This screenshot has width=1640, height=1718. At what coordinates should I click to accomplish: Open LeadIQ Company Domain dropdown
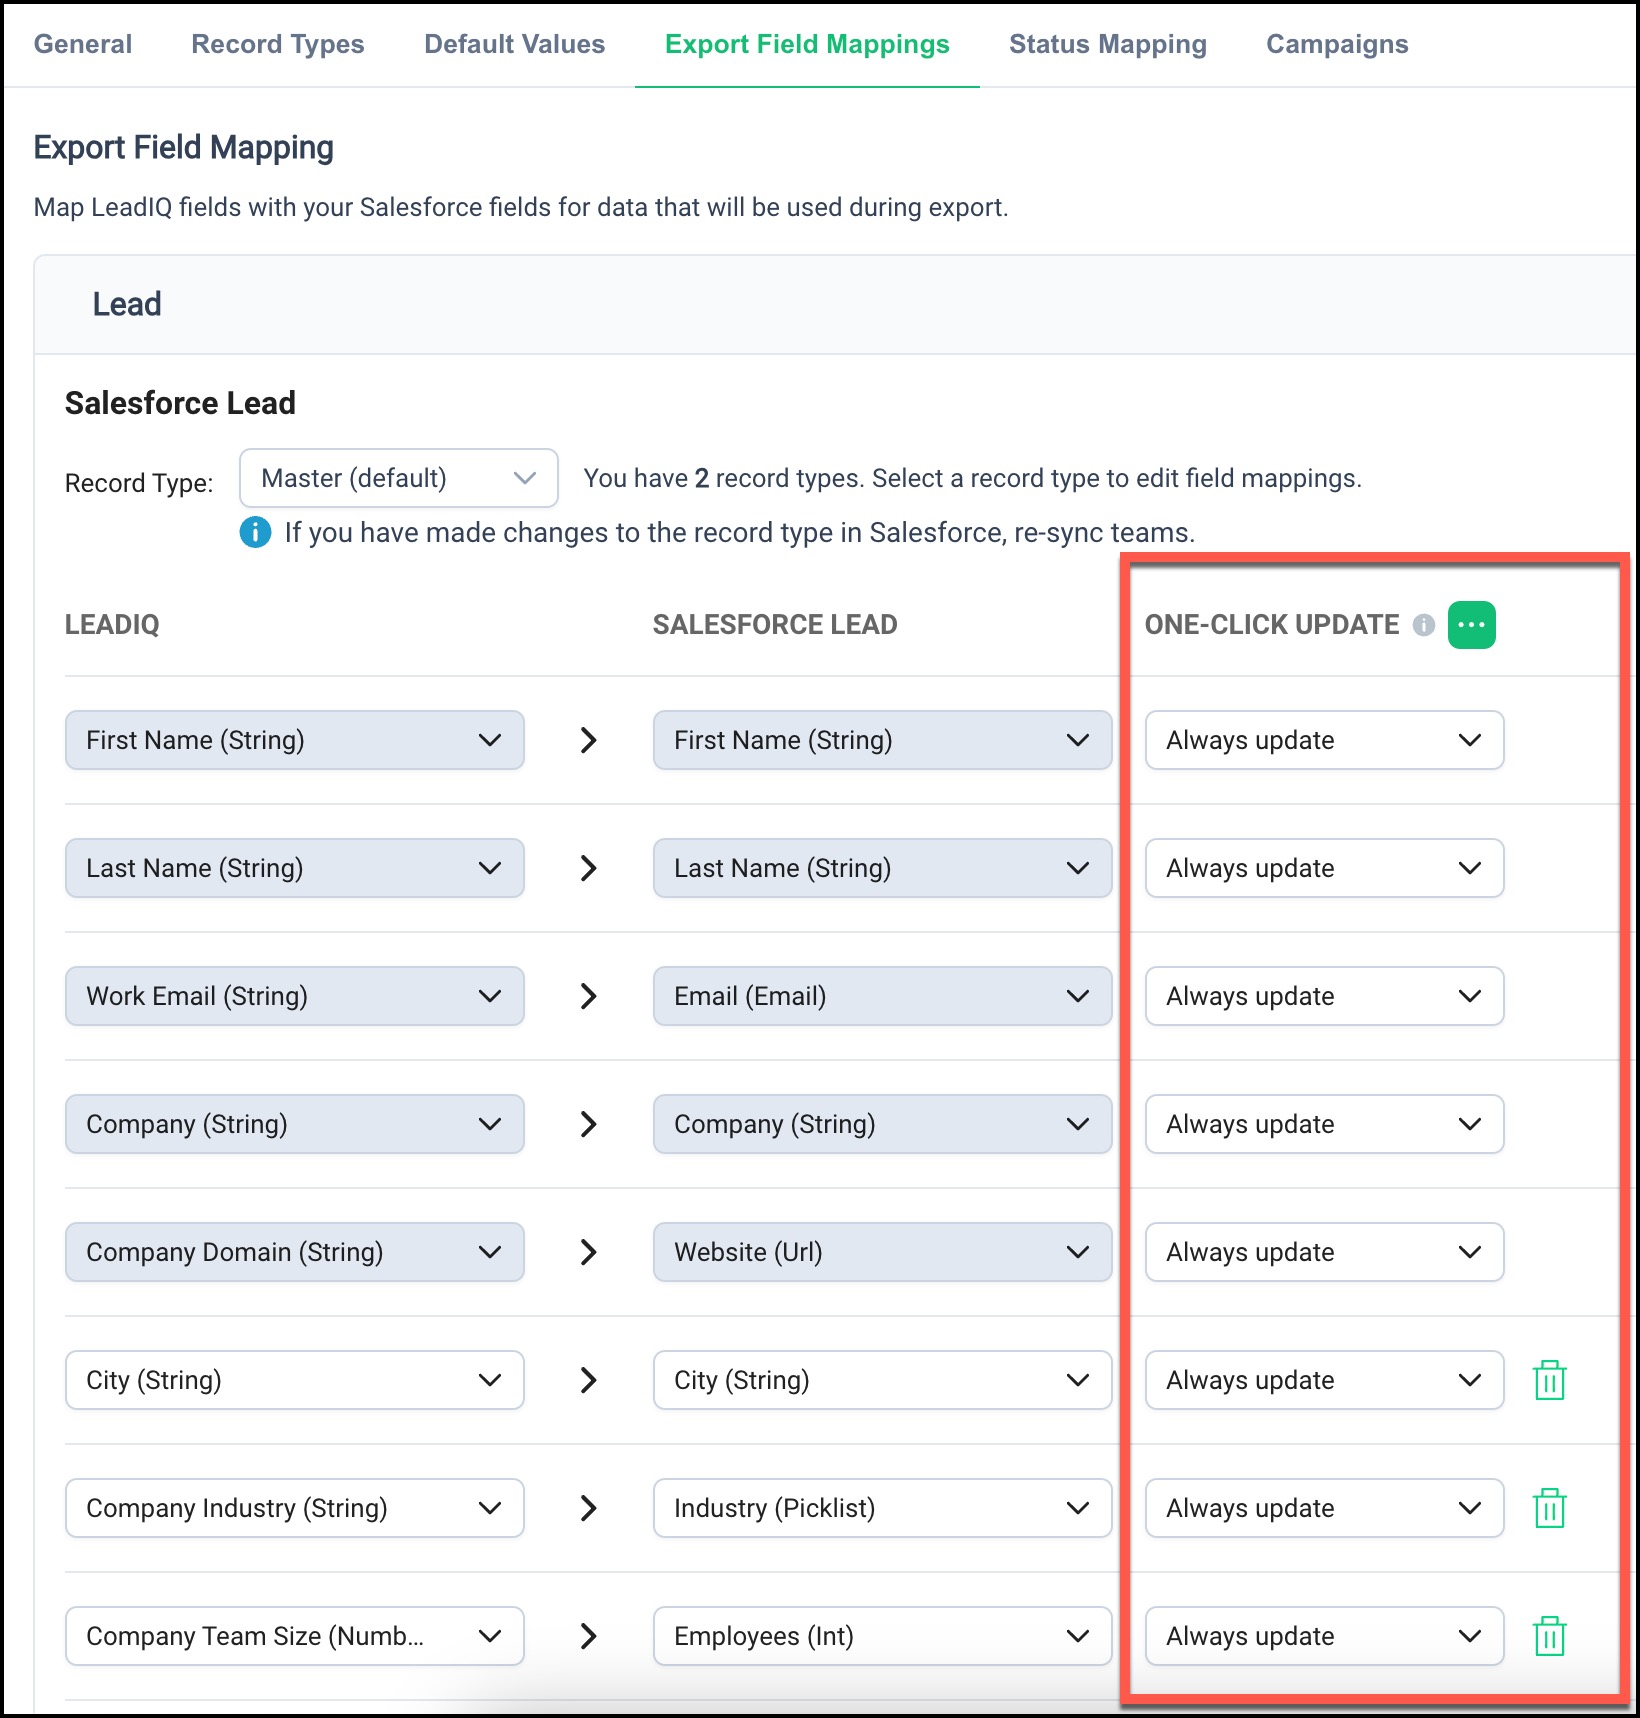(294, 1252)
